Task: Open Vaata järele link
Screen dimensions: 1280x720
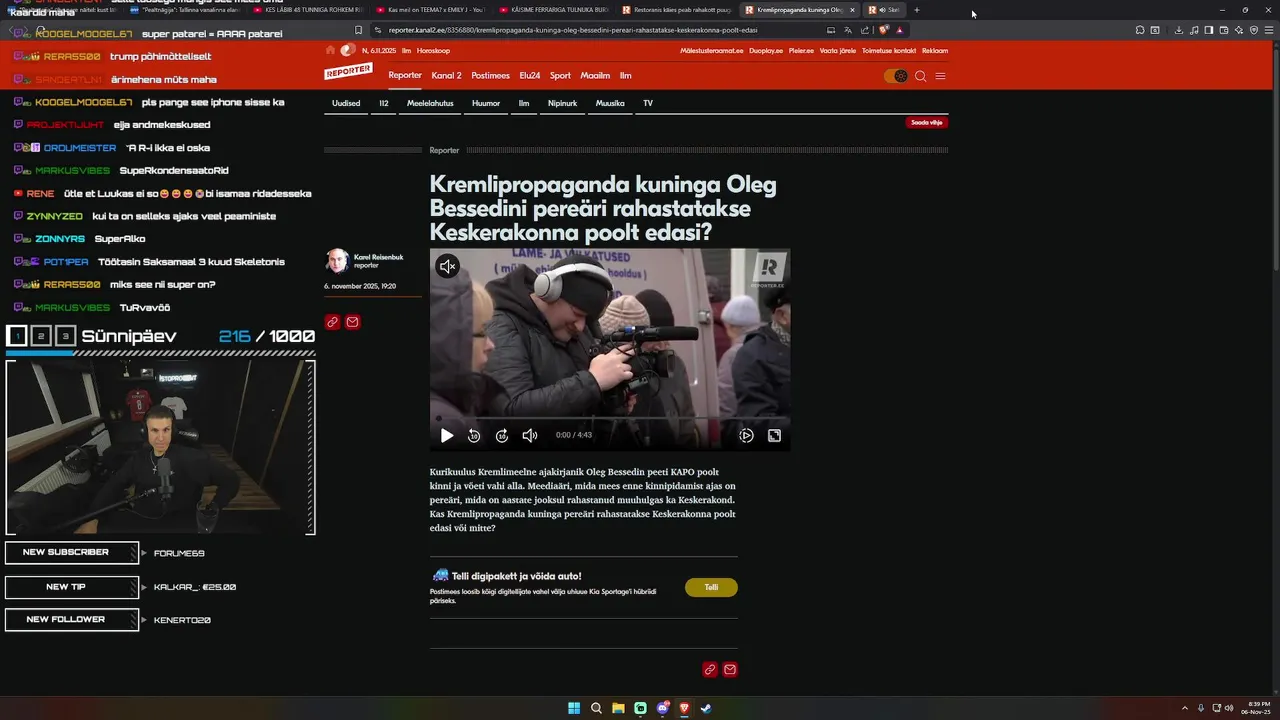Action: click(x=838, y=50)
